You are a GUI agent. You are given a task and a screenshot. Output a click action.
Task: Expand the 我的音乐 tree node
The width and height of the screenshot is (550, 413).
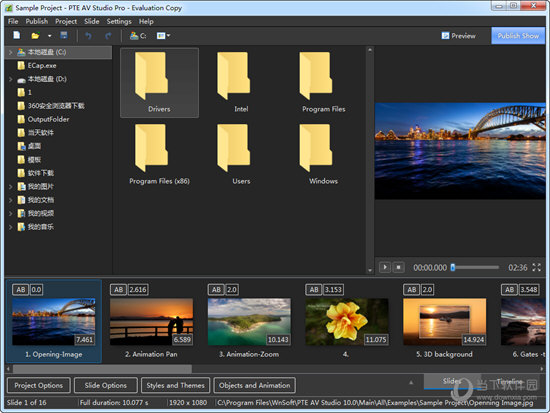11,227
